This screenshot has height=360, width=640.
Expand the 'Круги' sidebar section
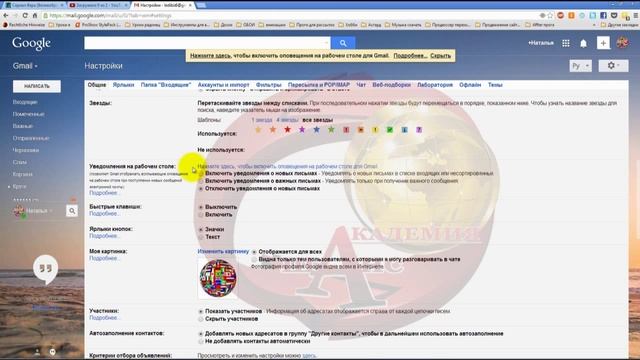tap(9, 187)
